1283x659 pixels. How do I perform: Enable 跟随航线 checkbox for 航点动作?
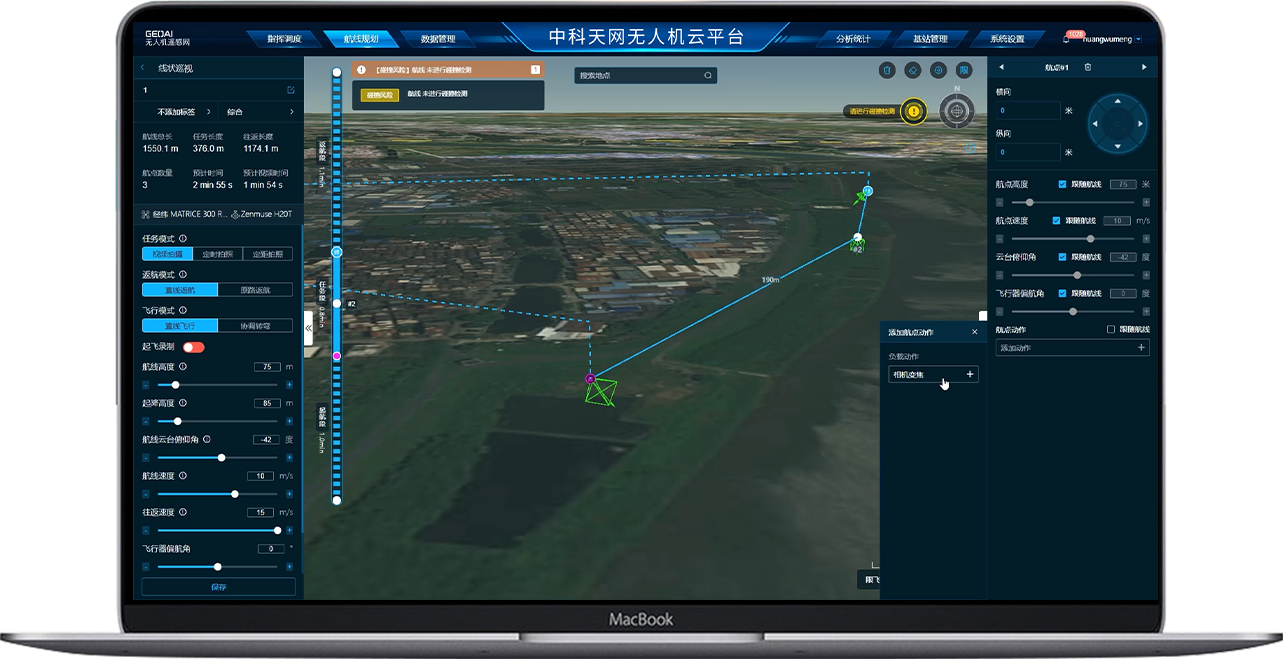(1111, 329)
